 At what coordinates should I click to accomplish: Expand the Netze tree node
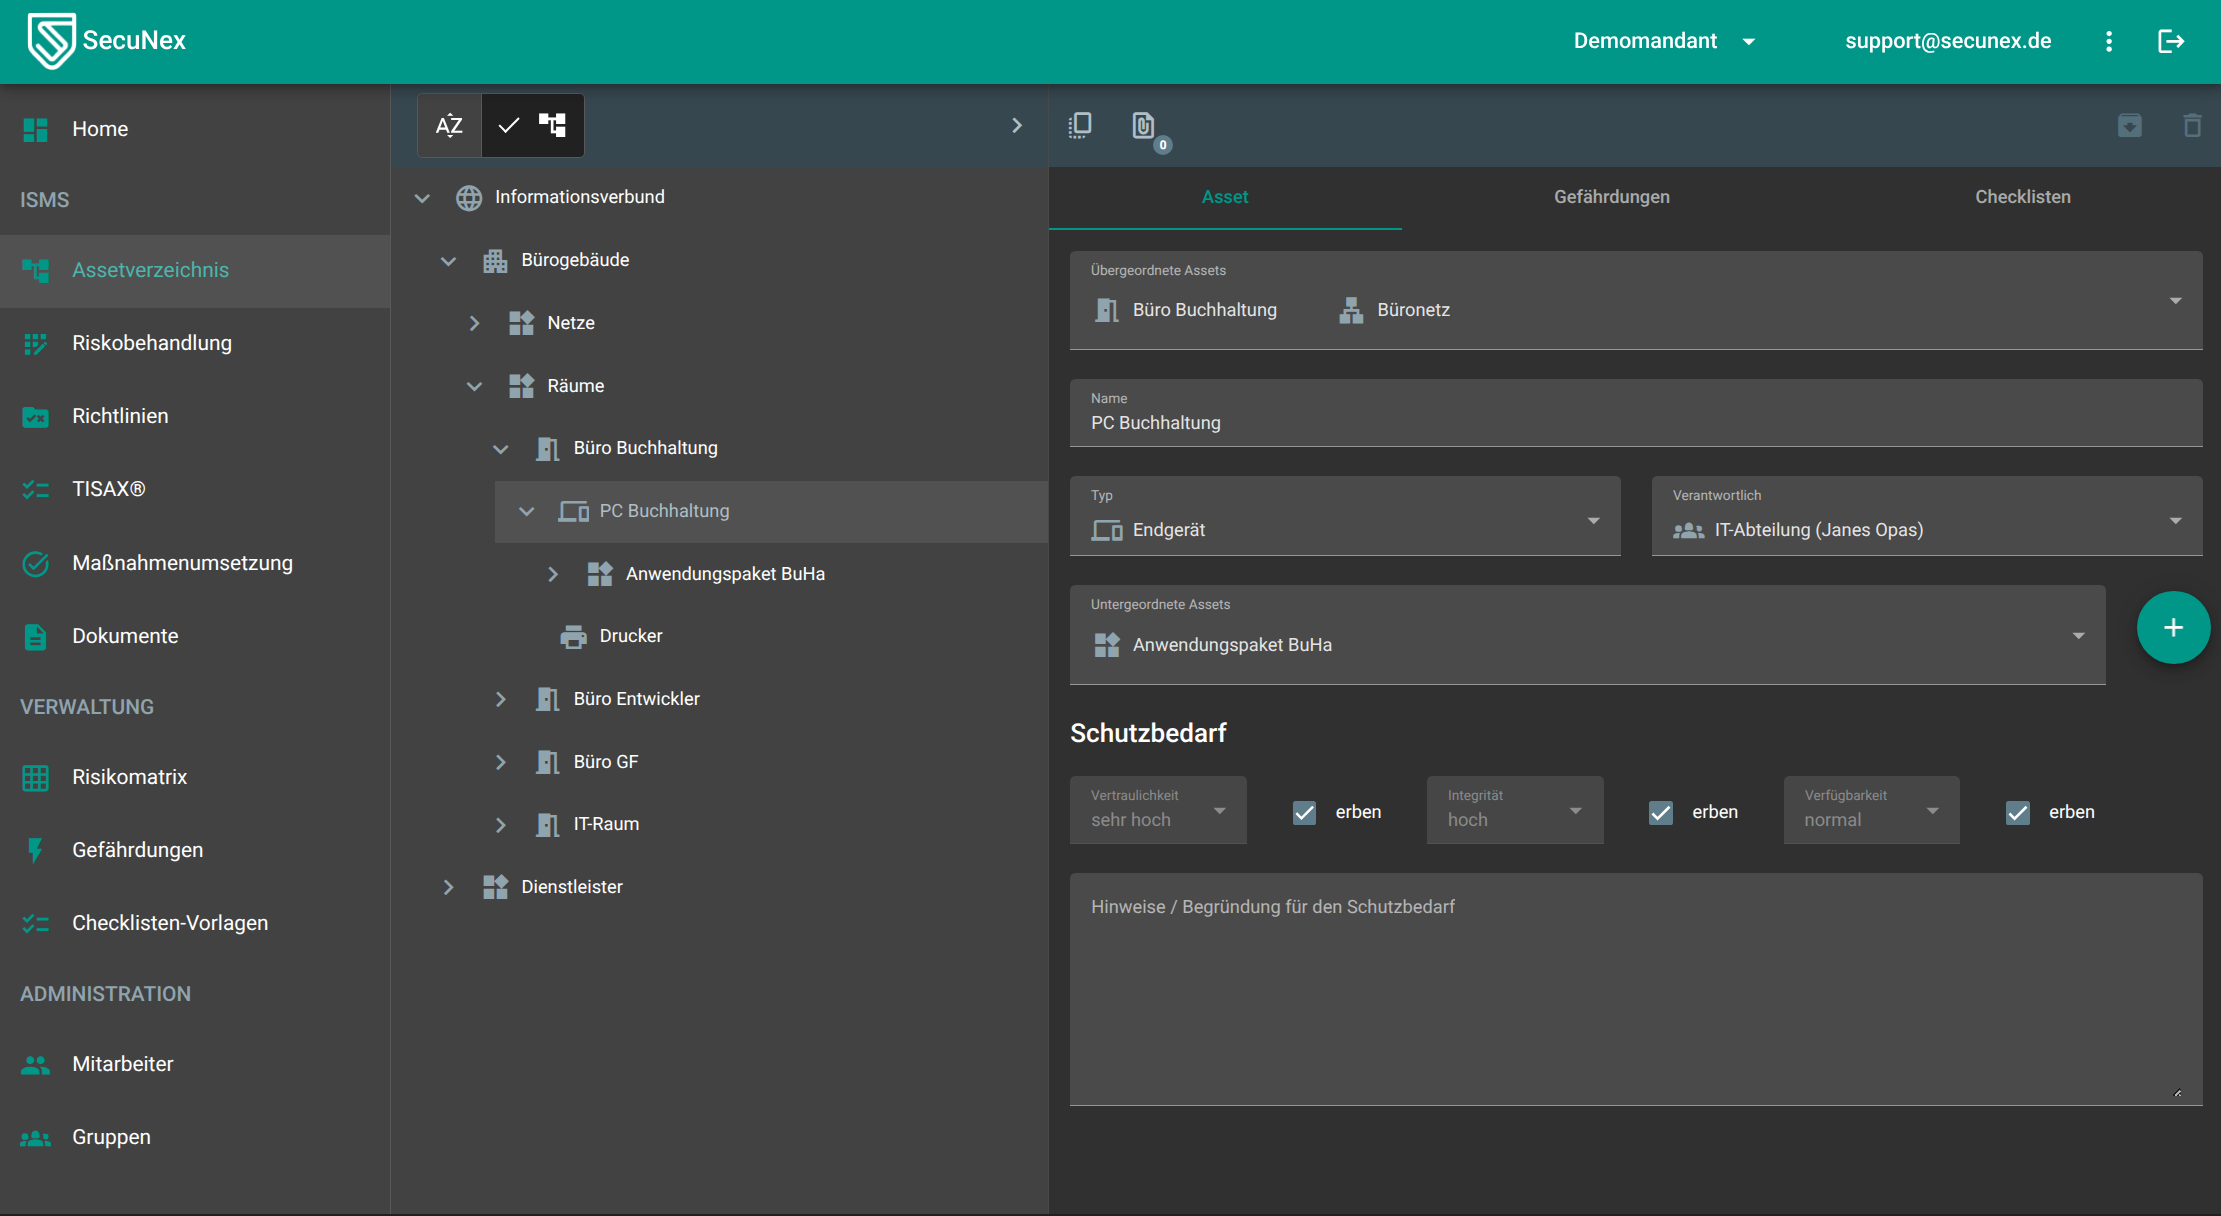474,323
